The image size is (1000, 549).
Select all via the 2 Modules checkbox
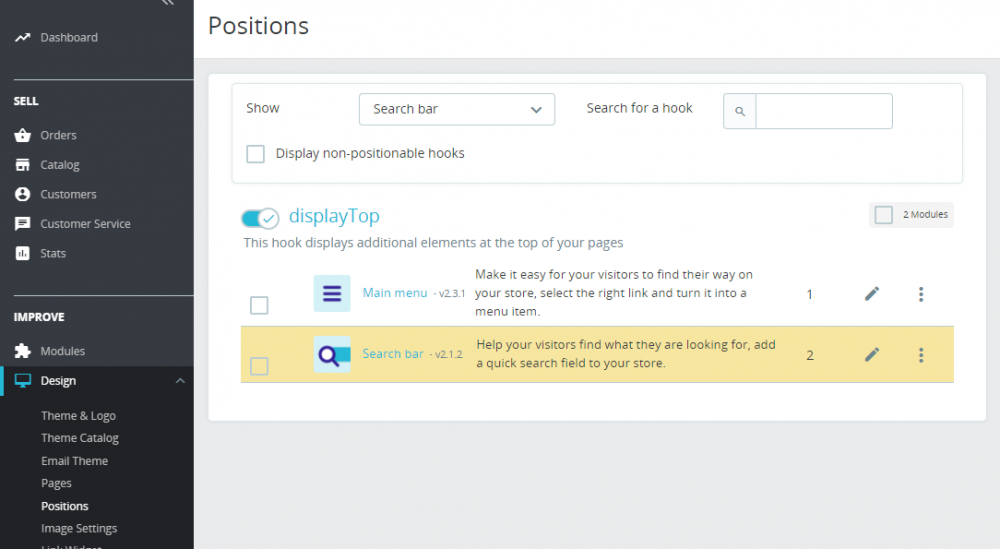pyautogui.click(x=883, y=215)
